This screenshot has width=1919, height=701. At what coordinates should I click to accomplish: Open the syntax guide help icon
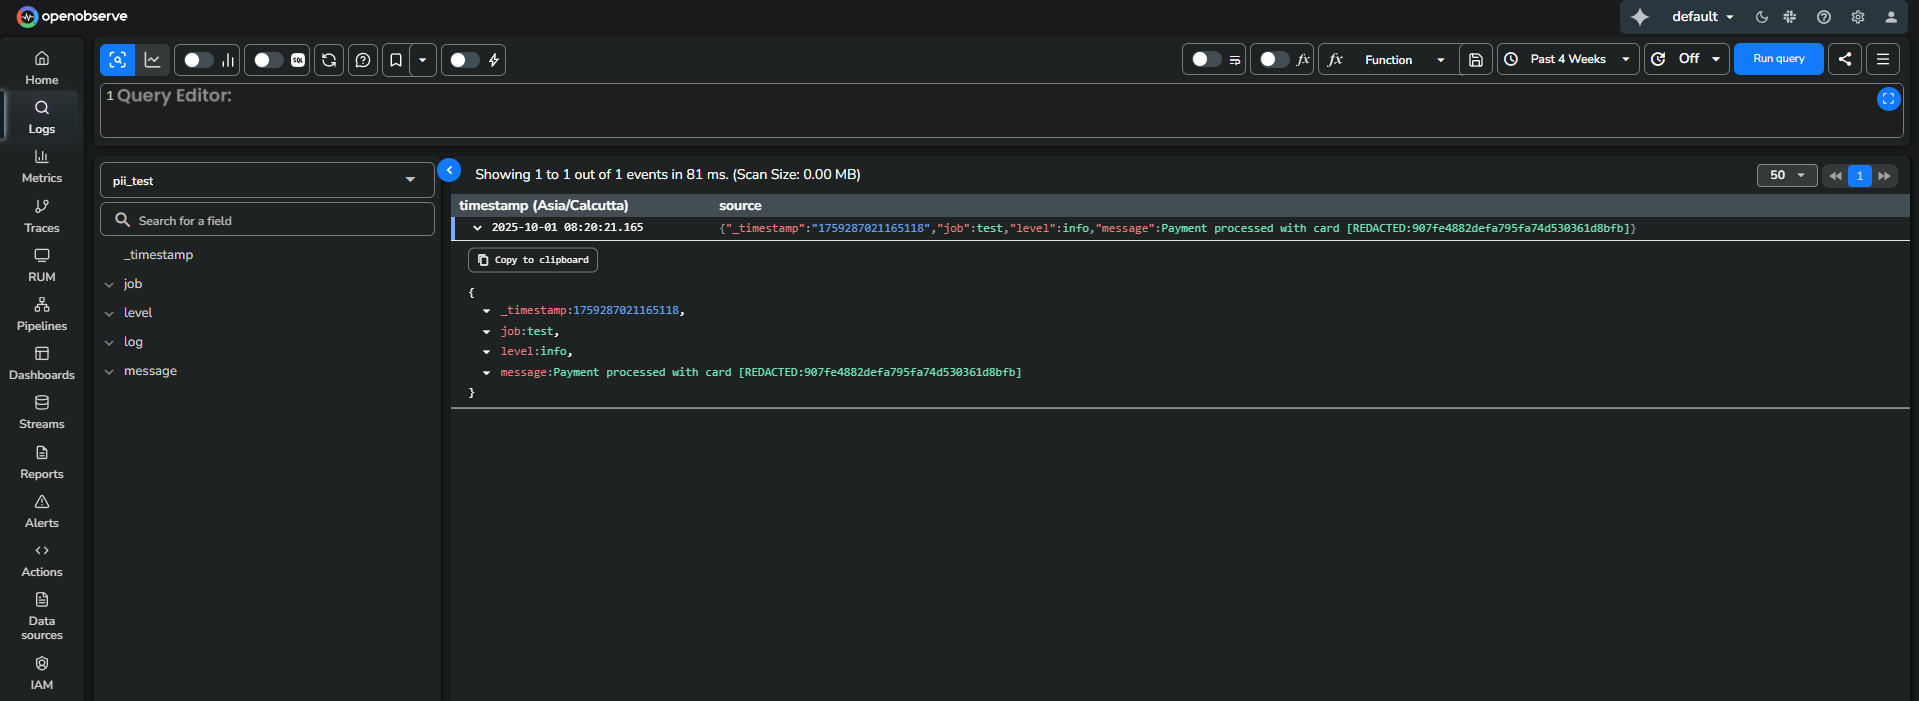coord(363,60)
